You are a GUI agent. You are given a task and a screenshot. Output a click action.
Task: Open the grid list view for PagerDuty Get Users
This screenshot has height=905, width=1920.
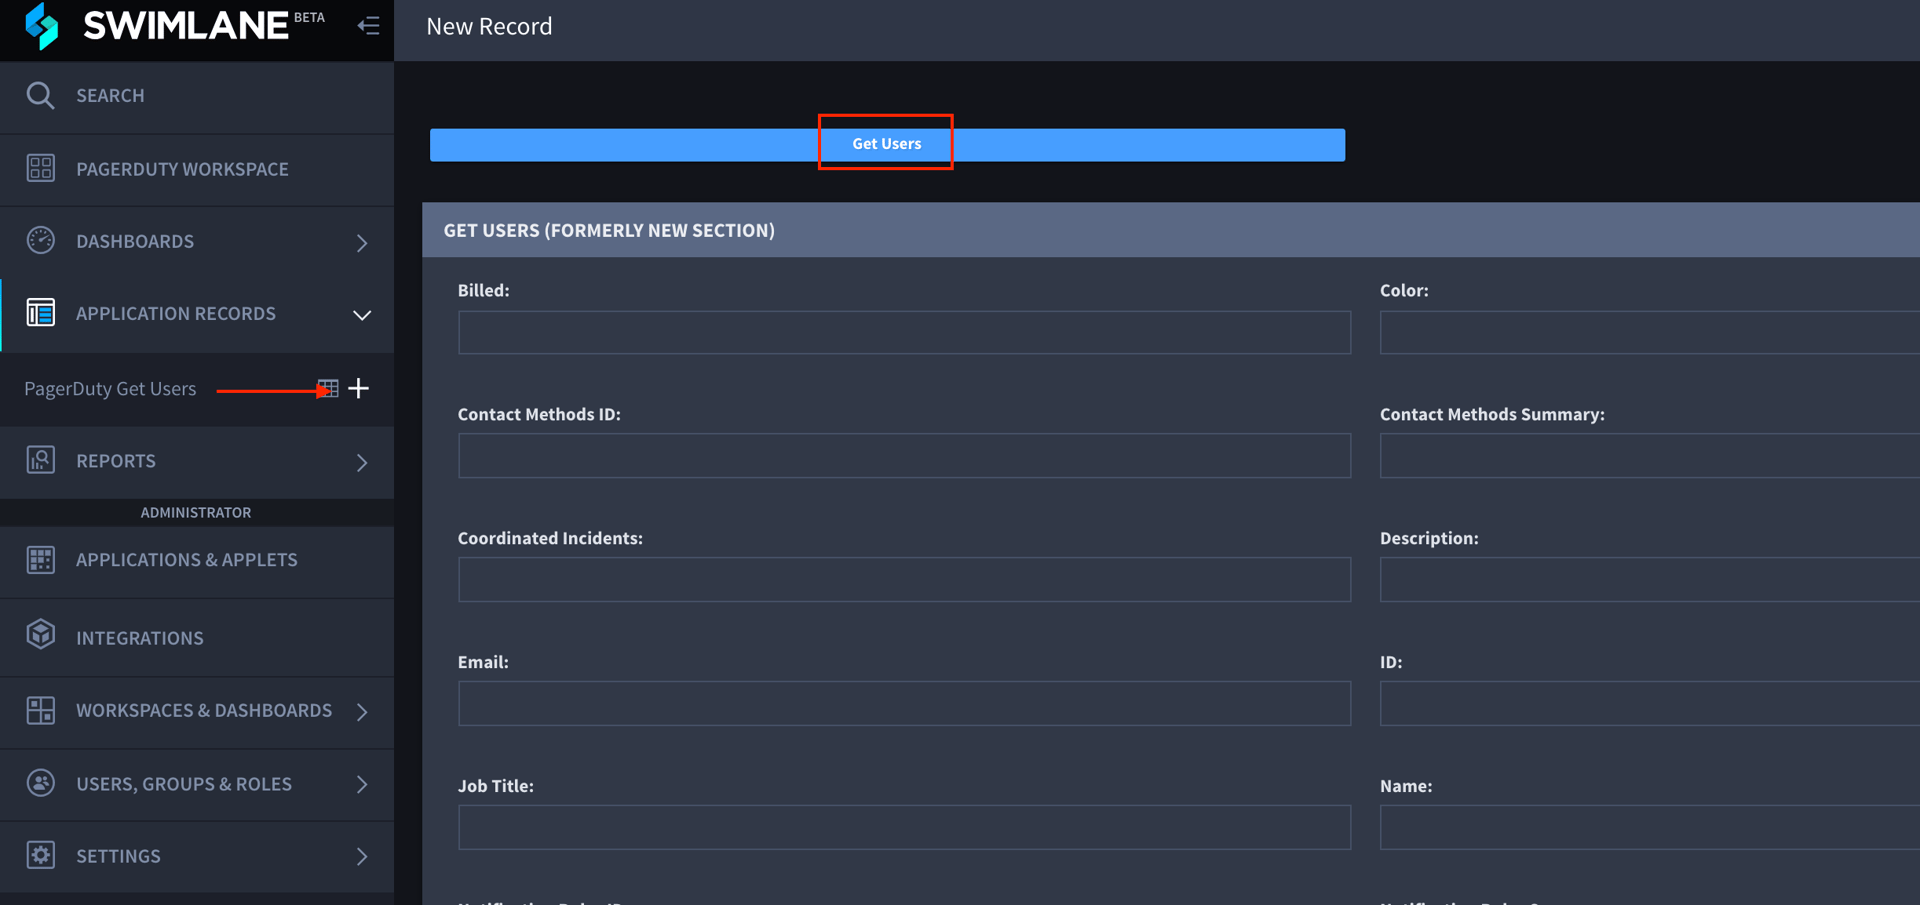click(x=328, y=388)
